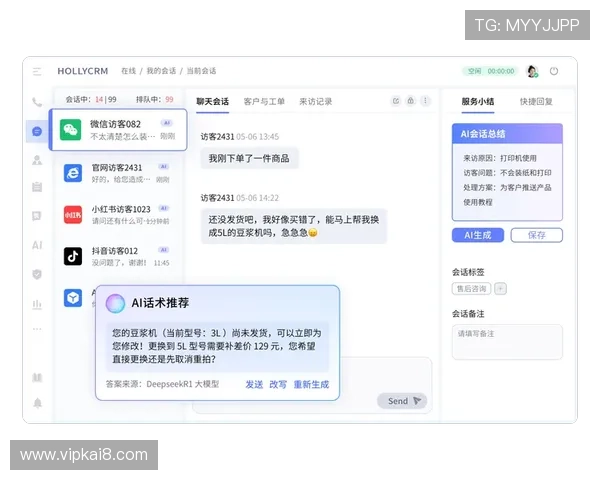Click the 保存 button
Image resolution: width=600 pixels, height=480 pixels.
(536, 235)
